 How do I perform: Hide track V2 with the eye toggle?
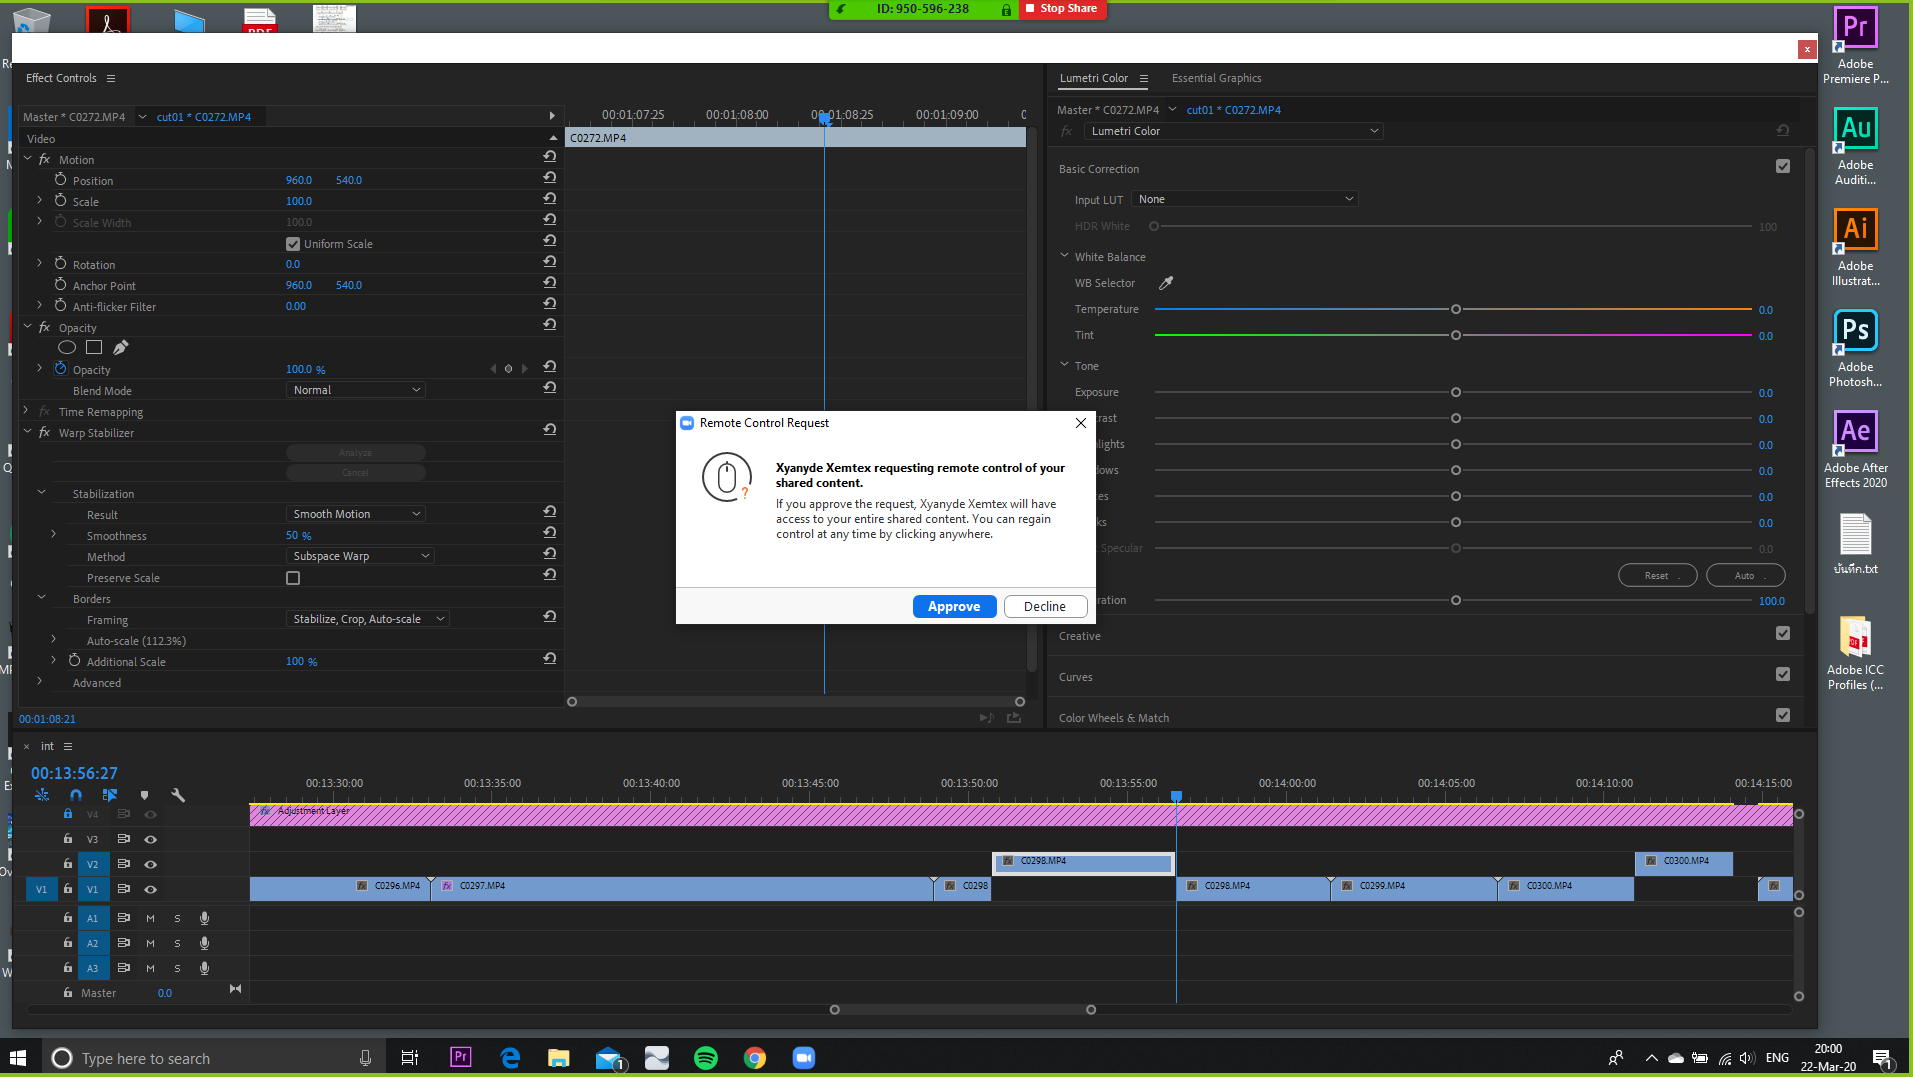click(x=151, y=864)
